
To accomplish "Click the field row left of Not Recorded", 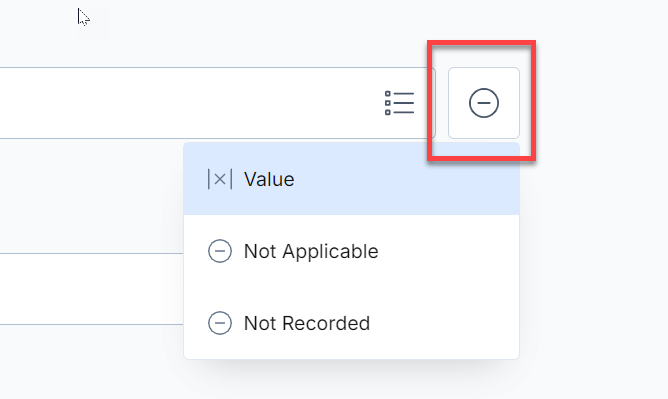I will pyautogui.click(x=92, y=289).
